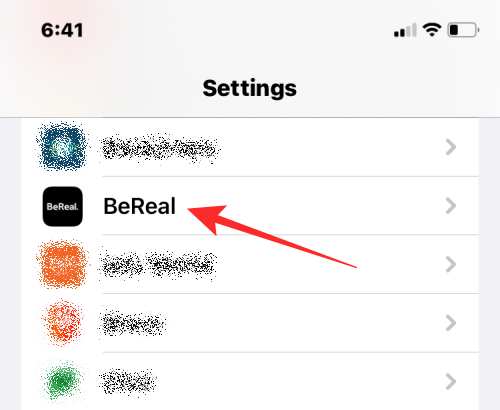Tap the black BeReal app icon
The image size is (500, 410).
pos(63,206)
